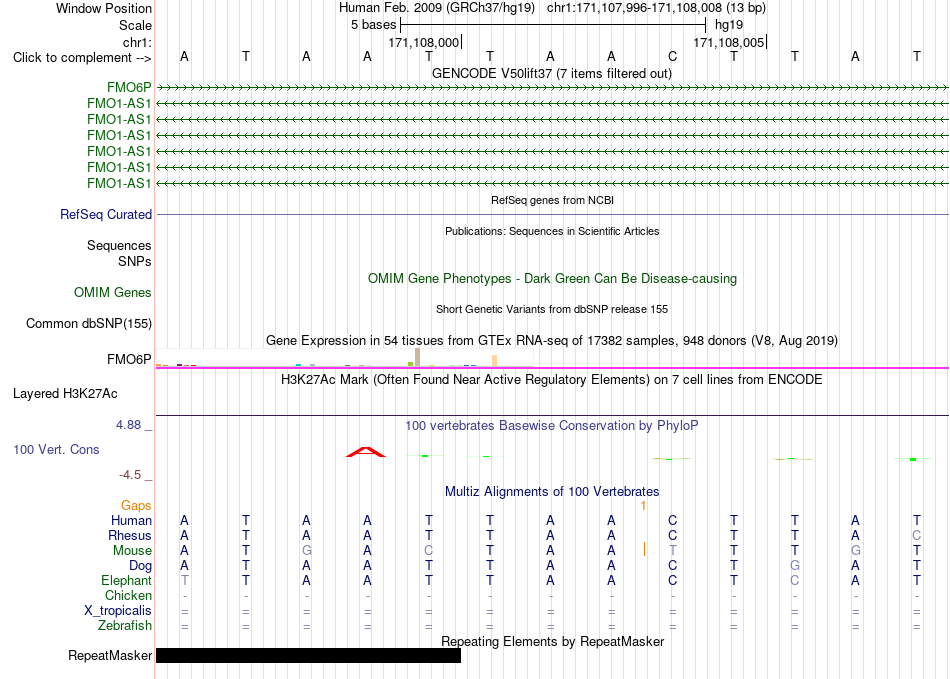The height and width of the screenshot is (679, 950).
Task: Click the 'RefSeq genes from NCBI' title
Action: pos(553,200)
